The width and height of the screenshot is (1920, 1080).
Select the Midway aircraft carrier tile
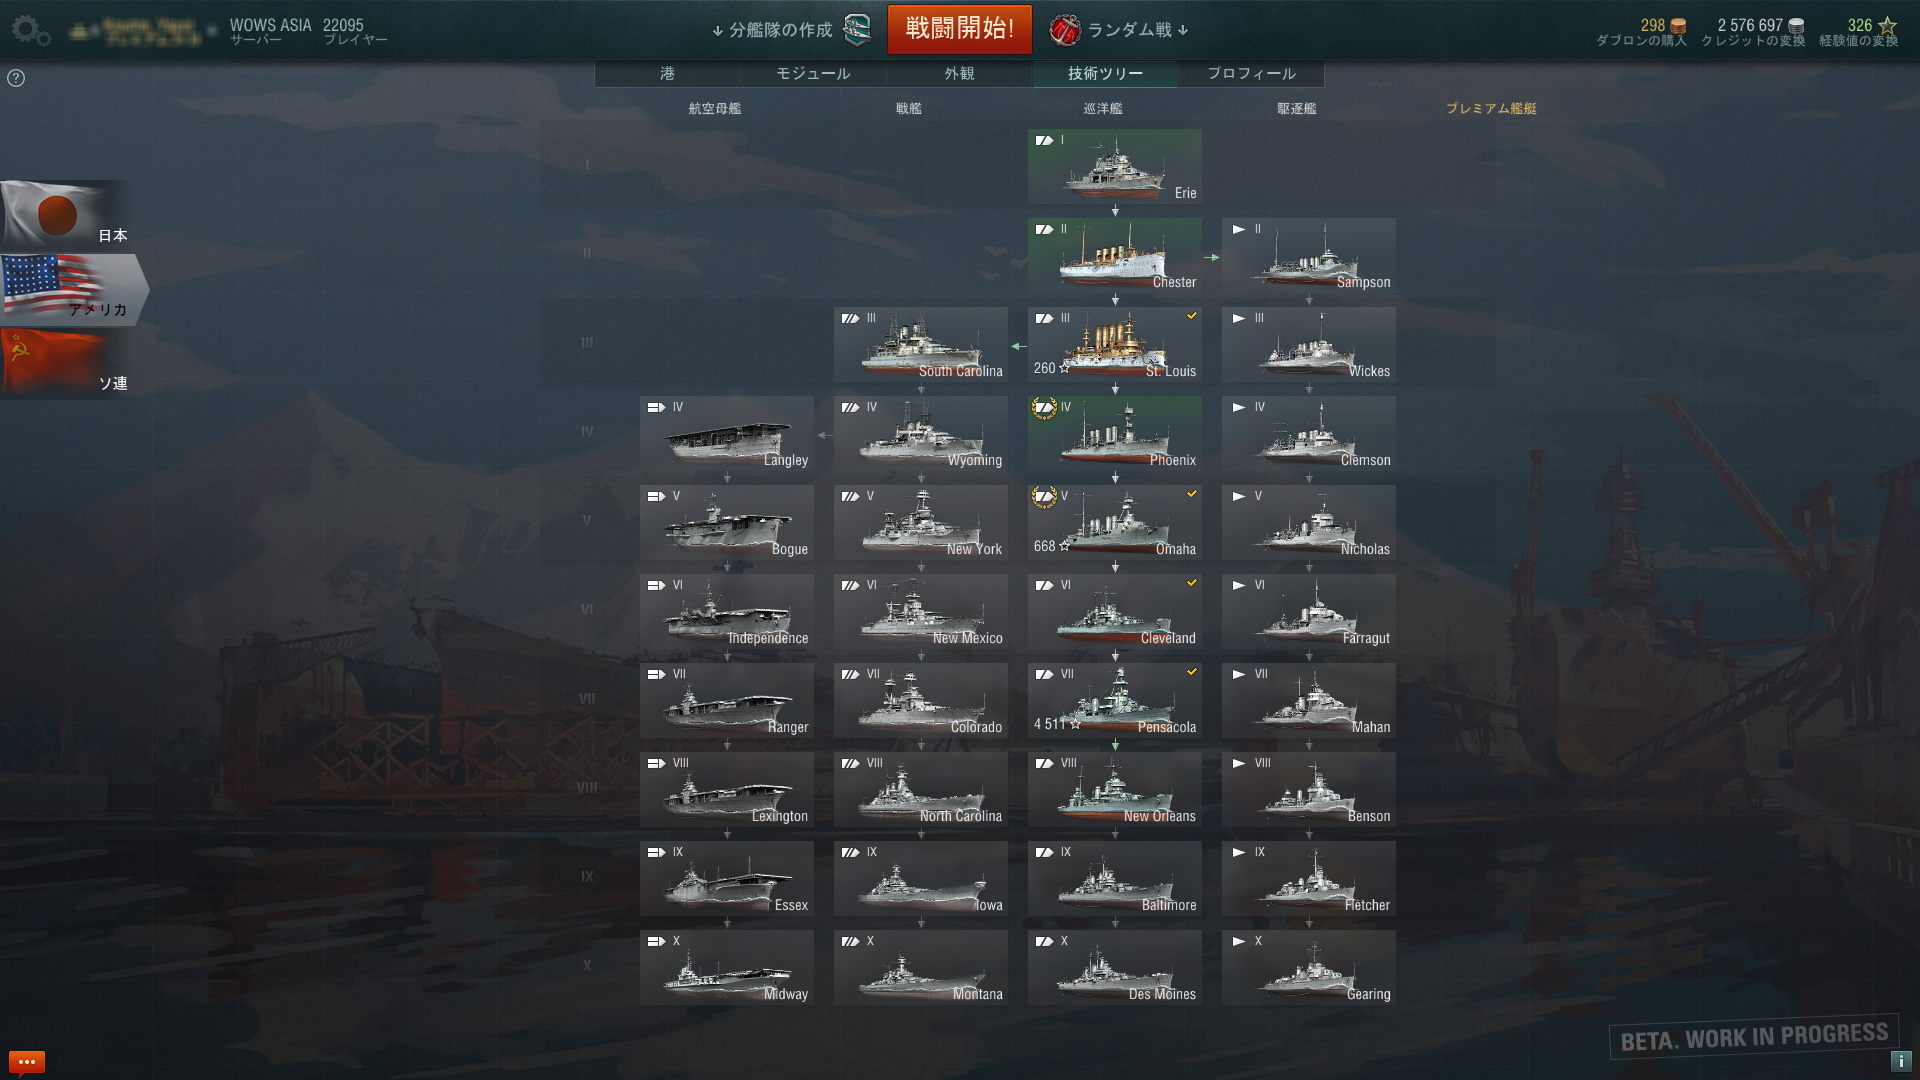(727, 967)
